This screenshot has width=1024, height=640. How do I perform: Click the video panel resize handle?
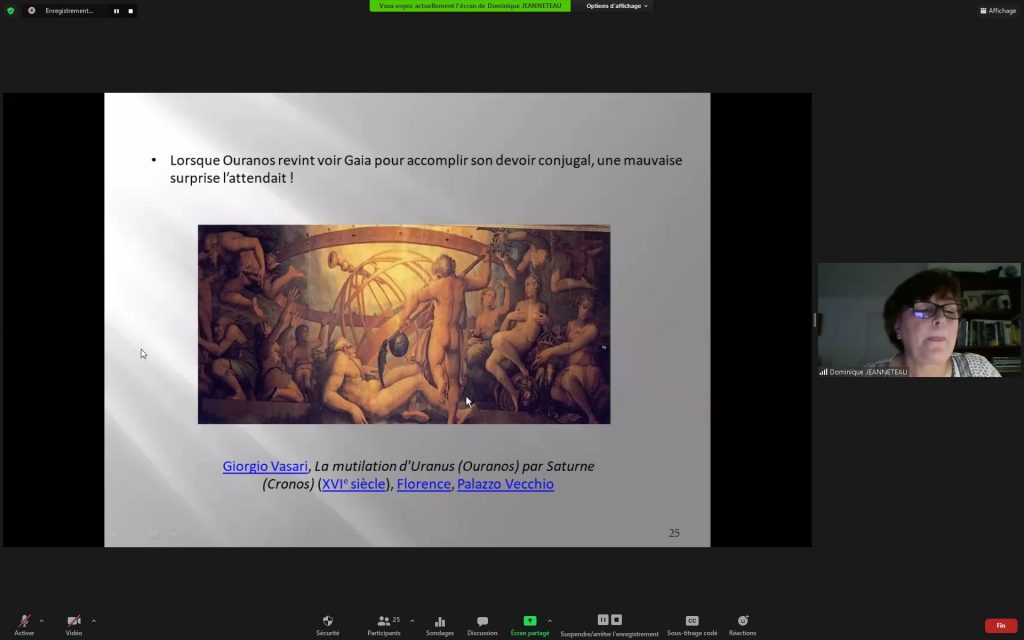[x=814, y=320]
